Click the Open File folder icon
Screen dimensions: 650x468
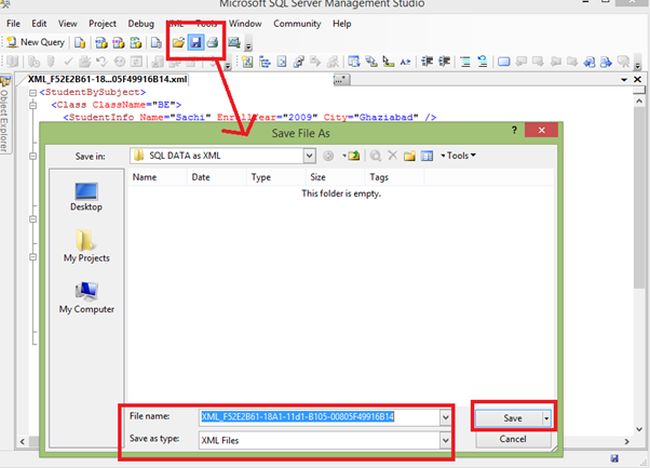[179, 42]
